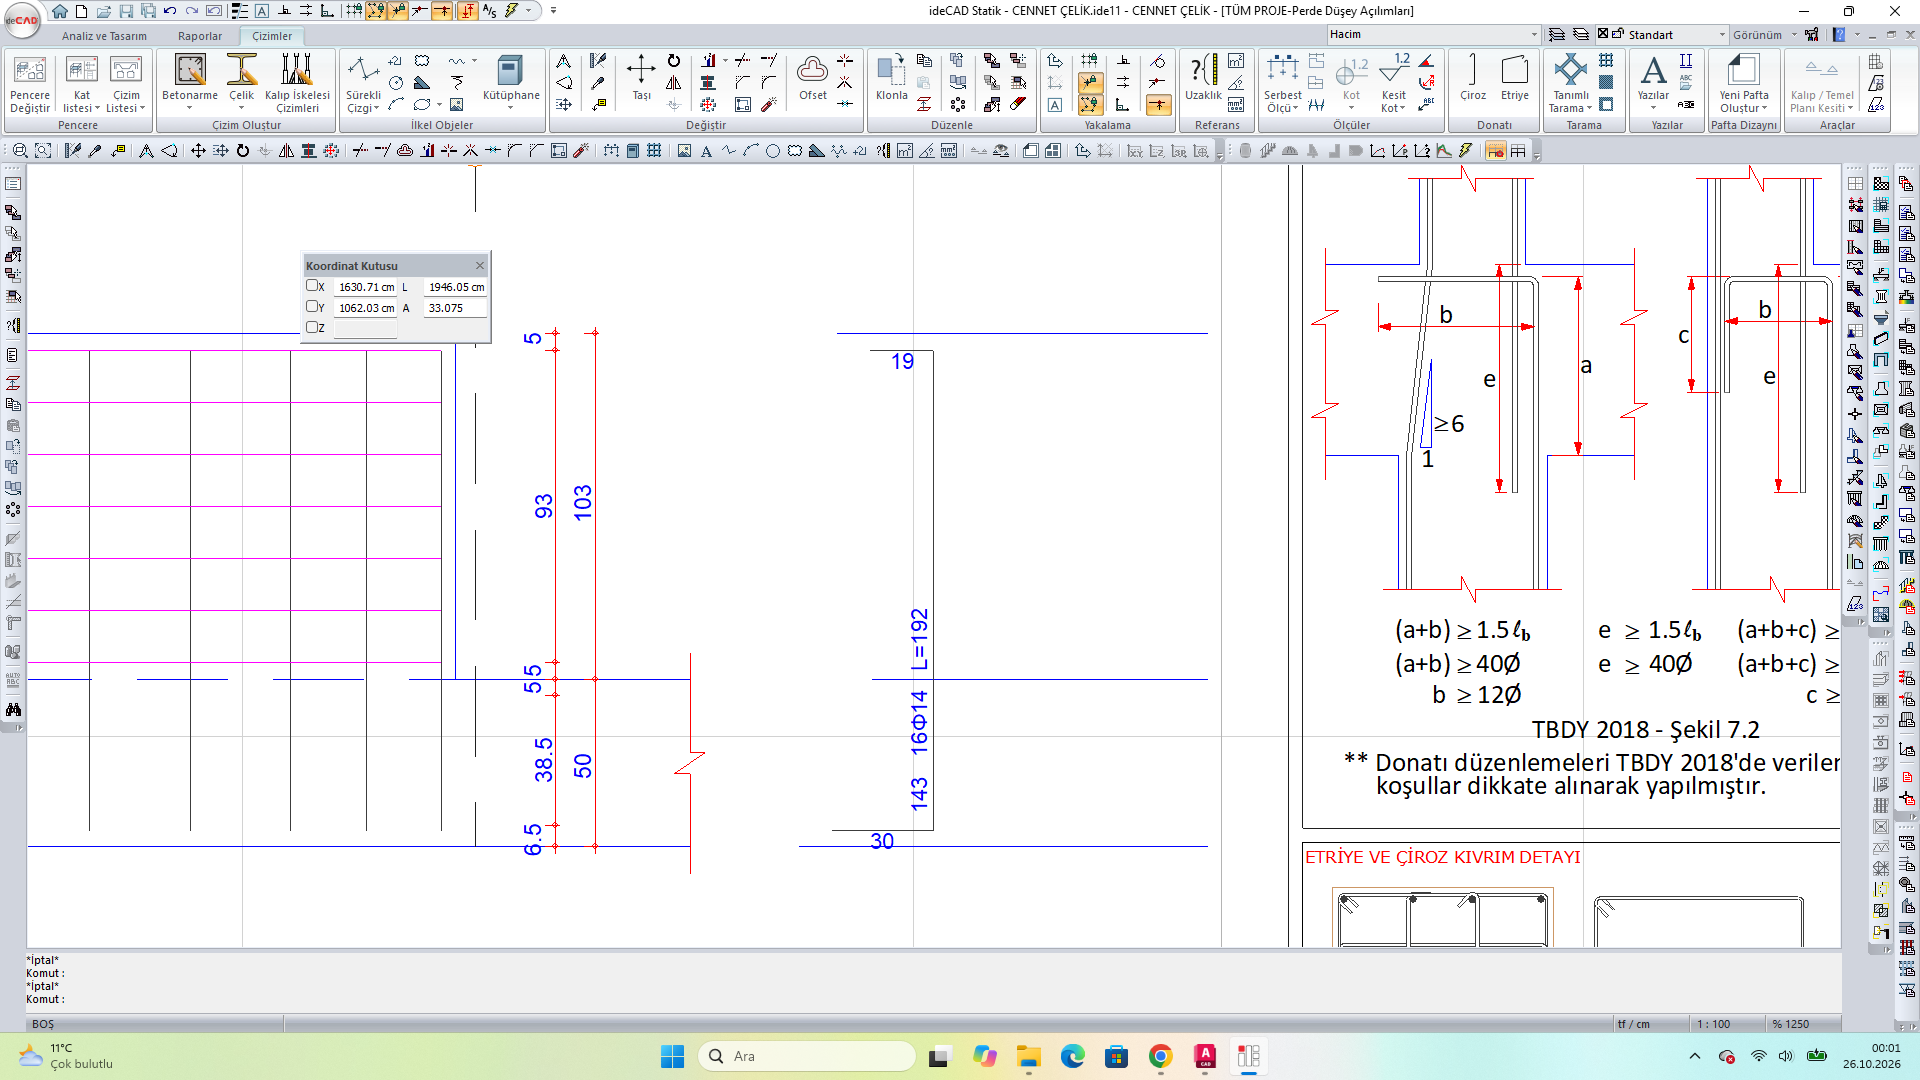Click the Yazılar text button
This screenshot has width=1920, height=1080.
pyautogui.click(x=1653, y=80)
